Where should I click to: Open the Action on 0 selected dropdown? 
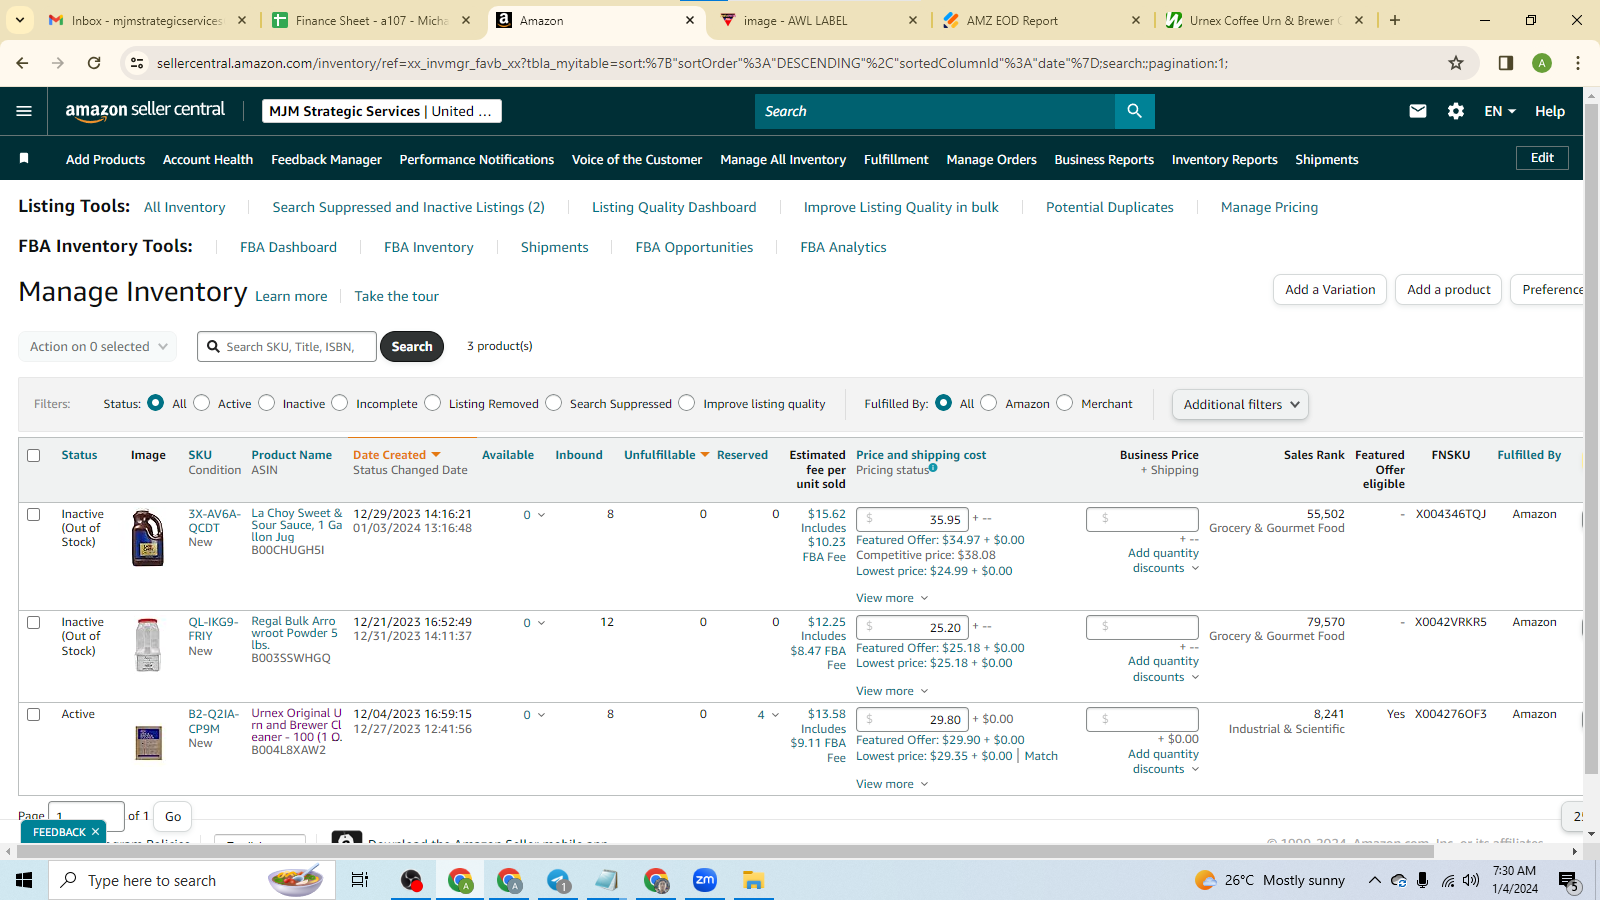pos(98,346)
